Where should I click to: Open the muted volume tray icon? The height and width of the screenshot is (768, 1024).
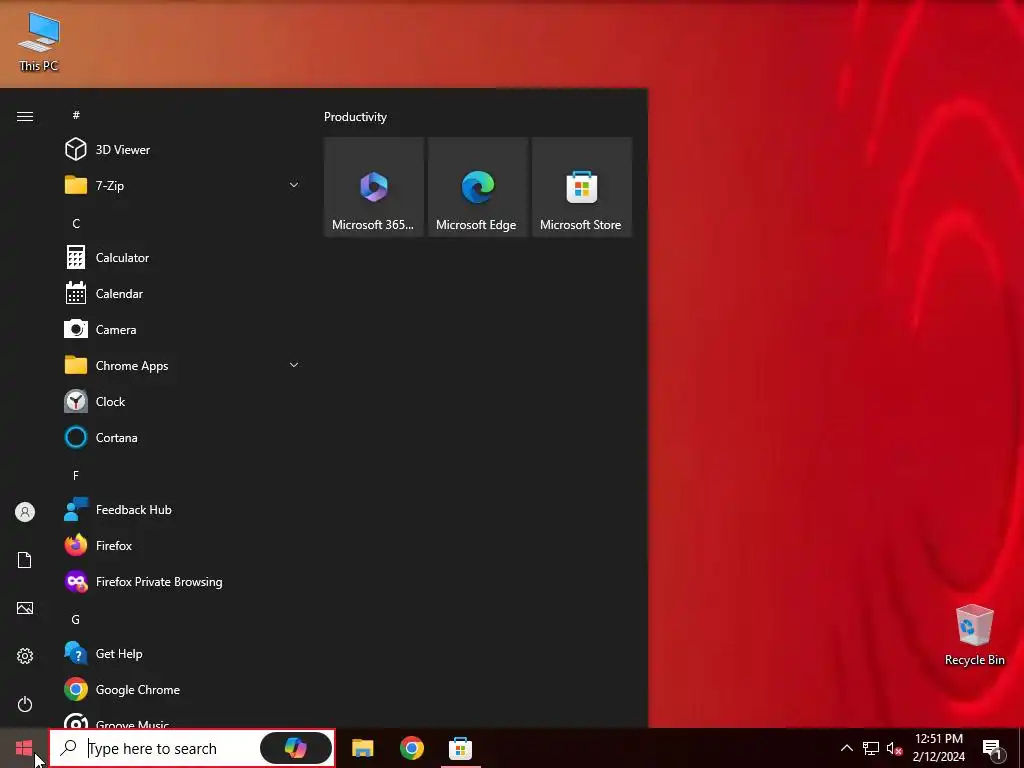click(x=894, y=748)
